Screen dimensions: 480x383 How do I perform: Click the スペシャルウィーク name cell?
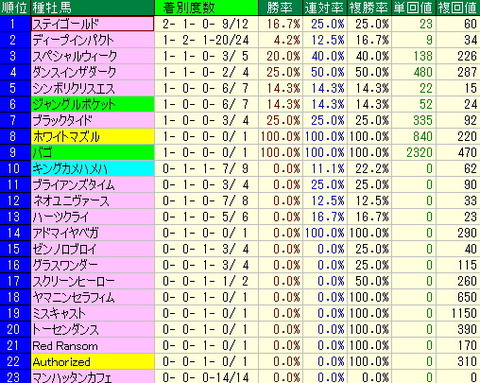[93, 56]
